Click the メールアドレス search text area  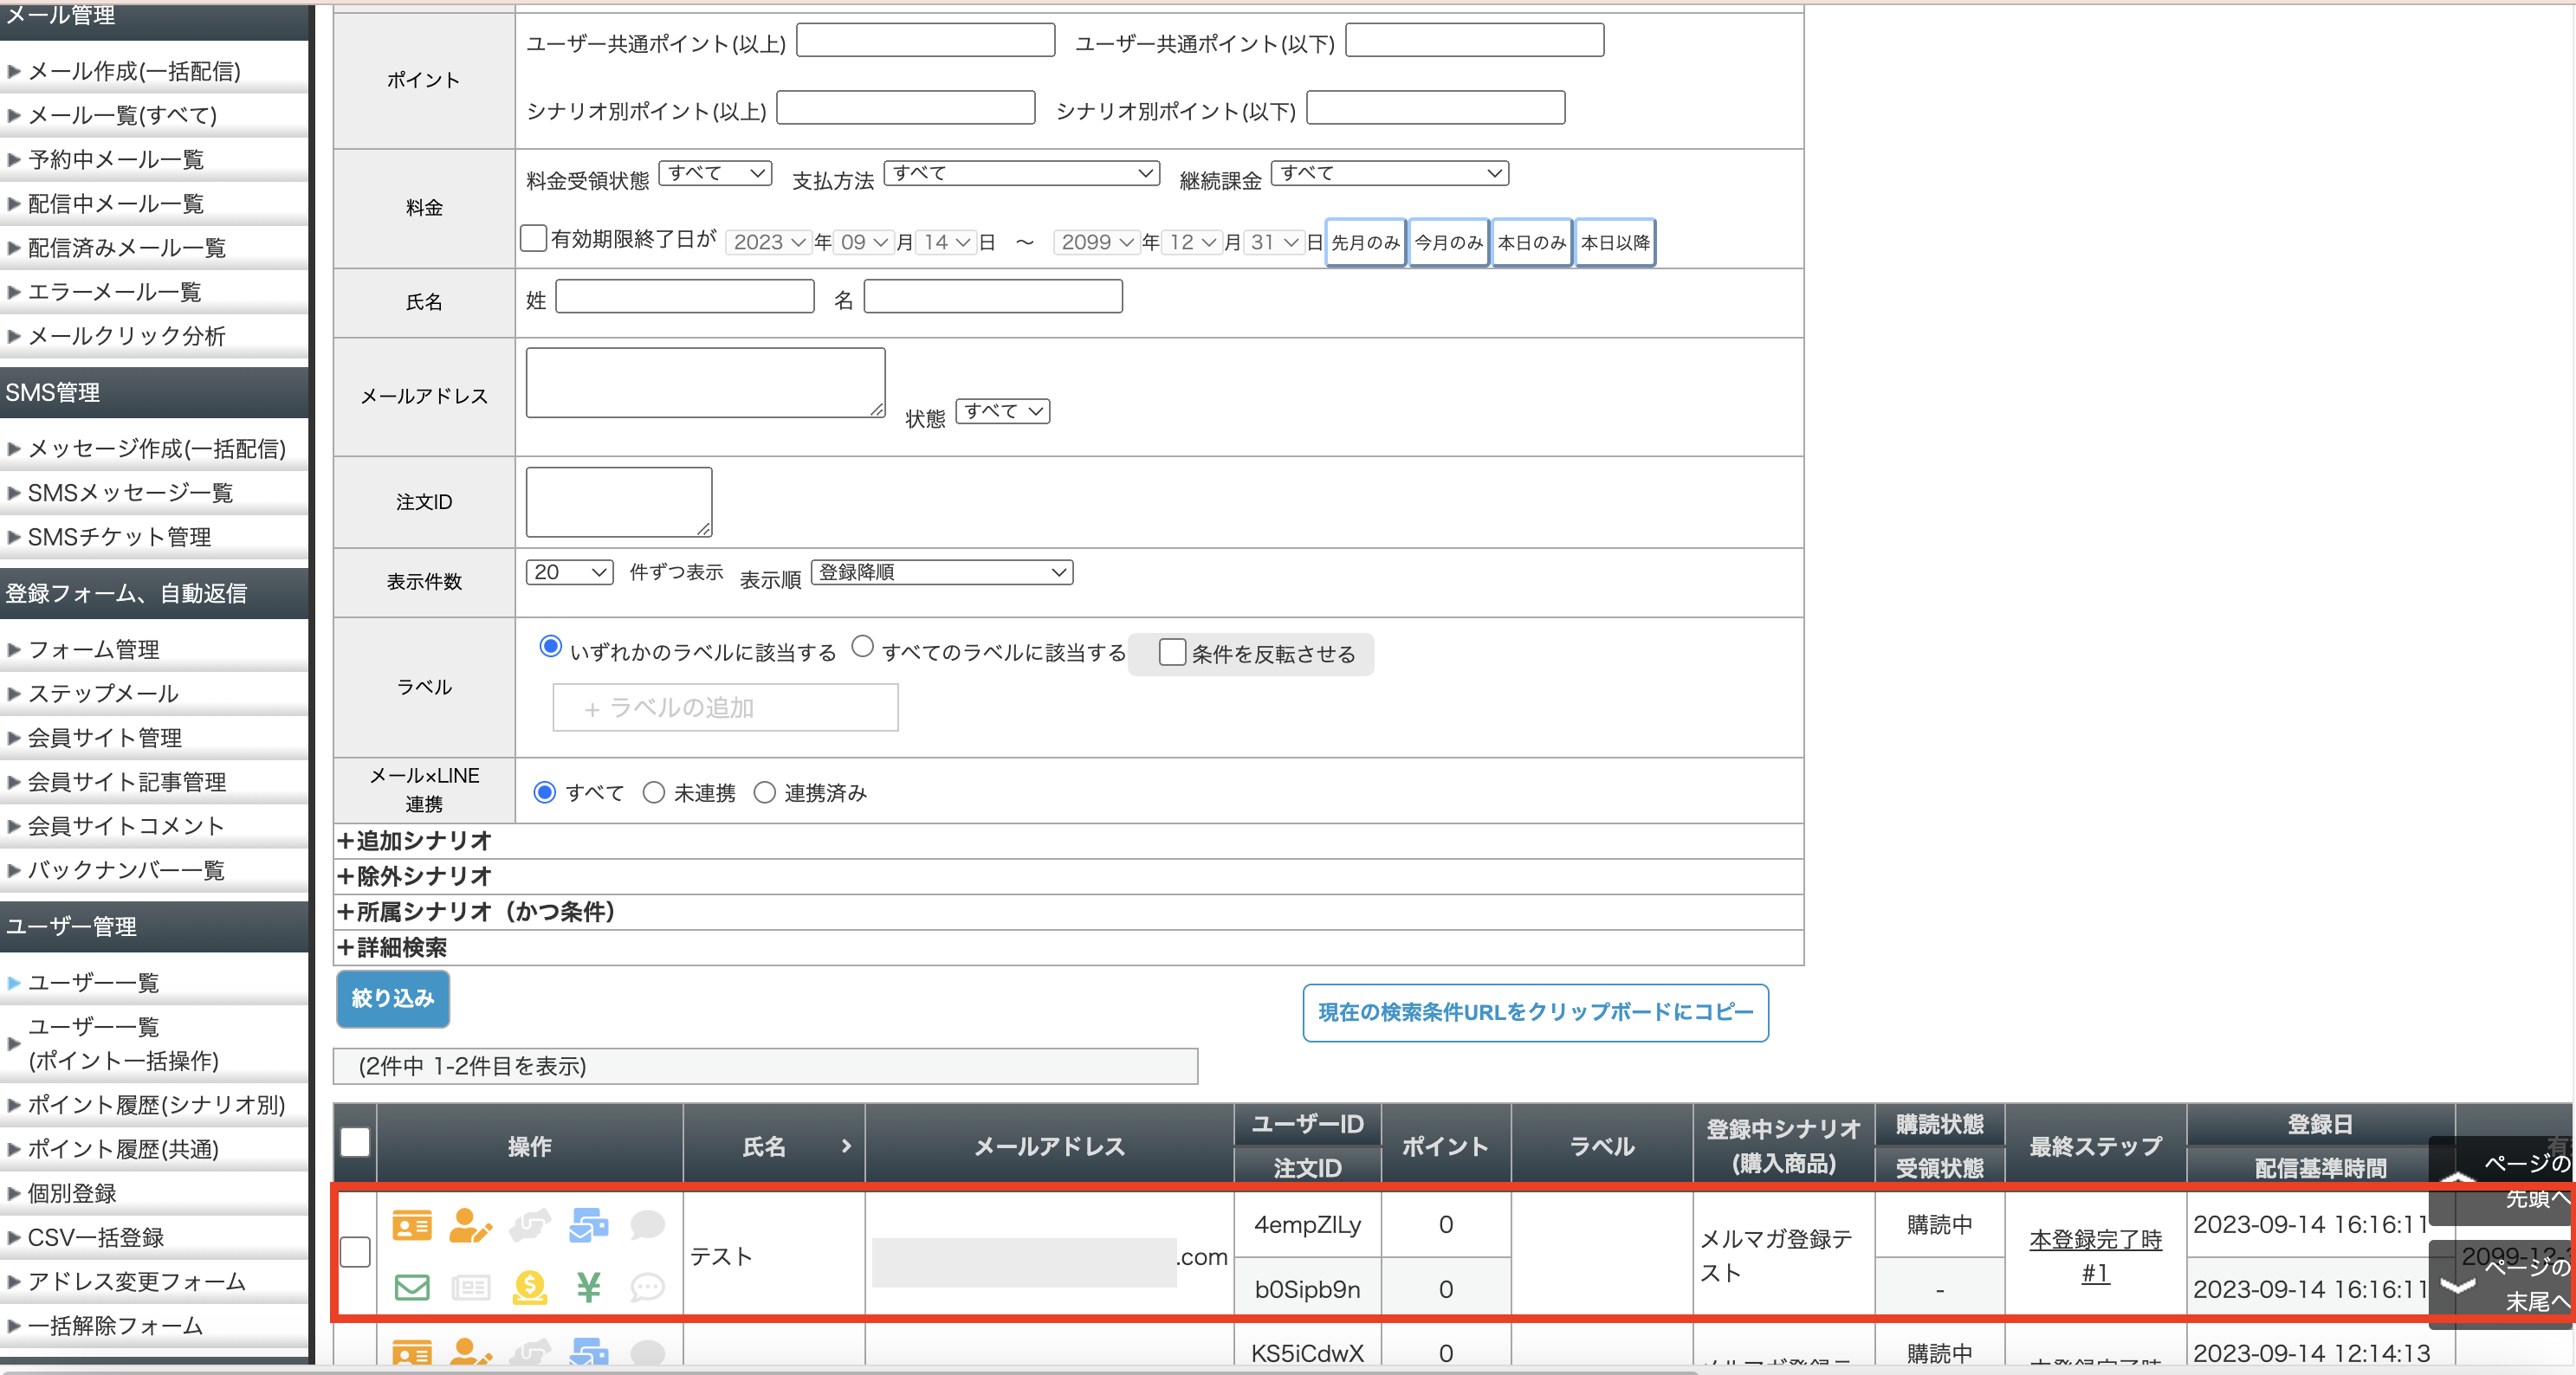(705, 382)
